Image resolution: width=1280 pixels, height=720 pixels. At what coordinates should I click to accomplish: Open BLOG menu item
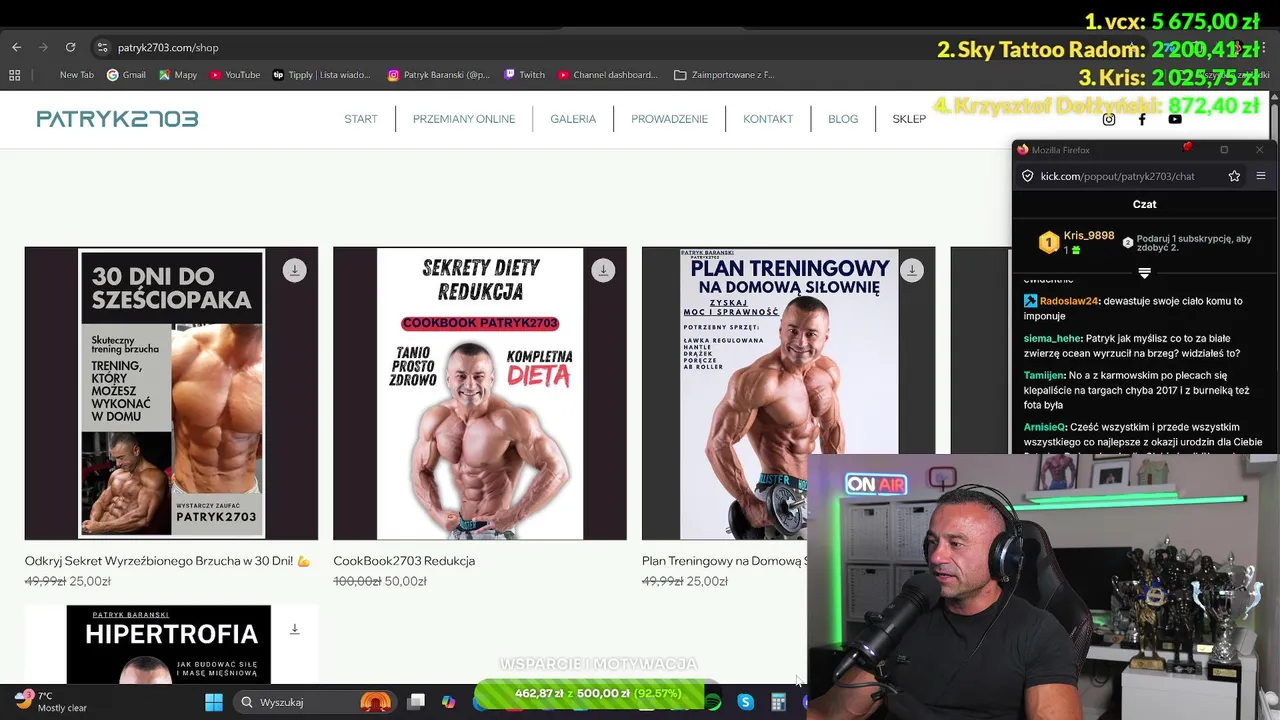click(843, 119)
